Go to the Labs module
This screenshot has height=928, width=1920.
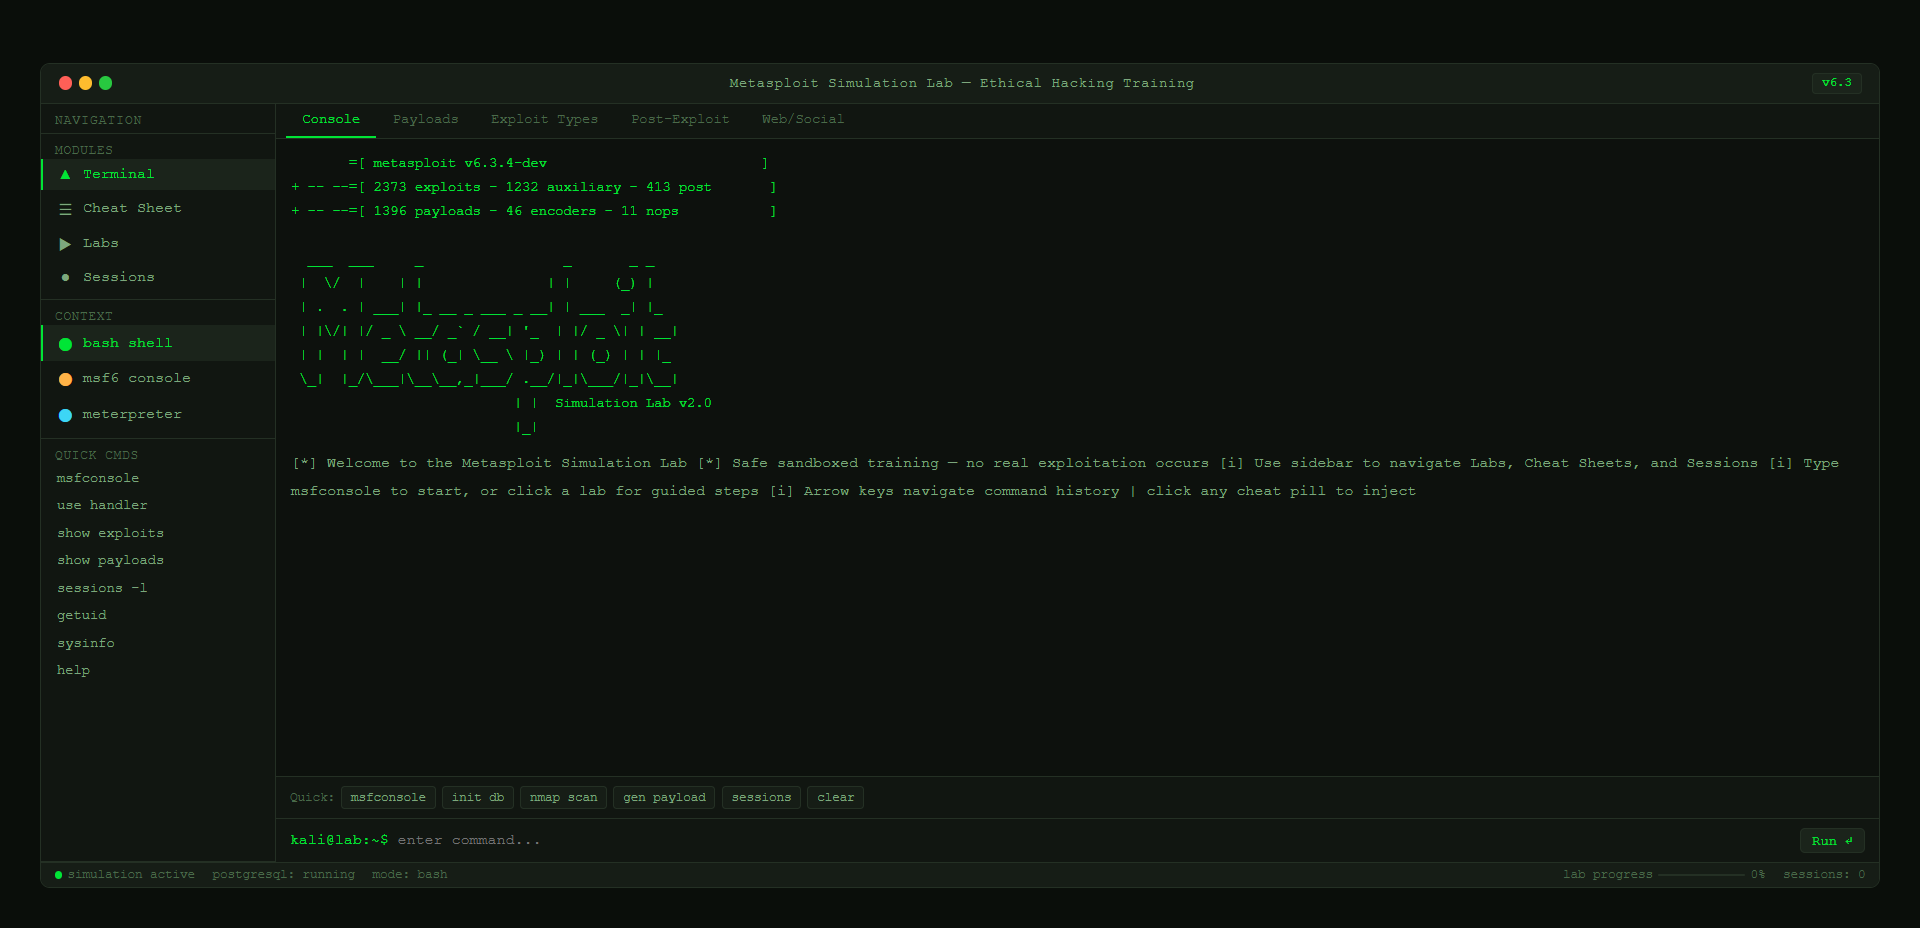pyautogui.click(x=158, y=243)
